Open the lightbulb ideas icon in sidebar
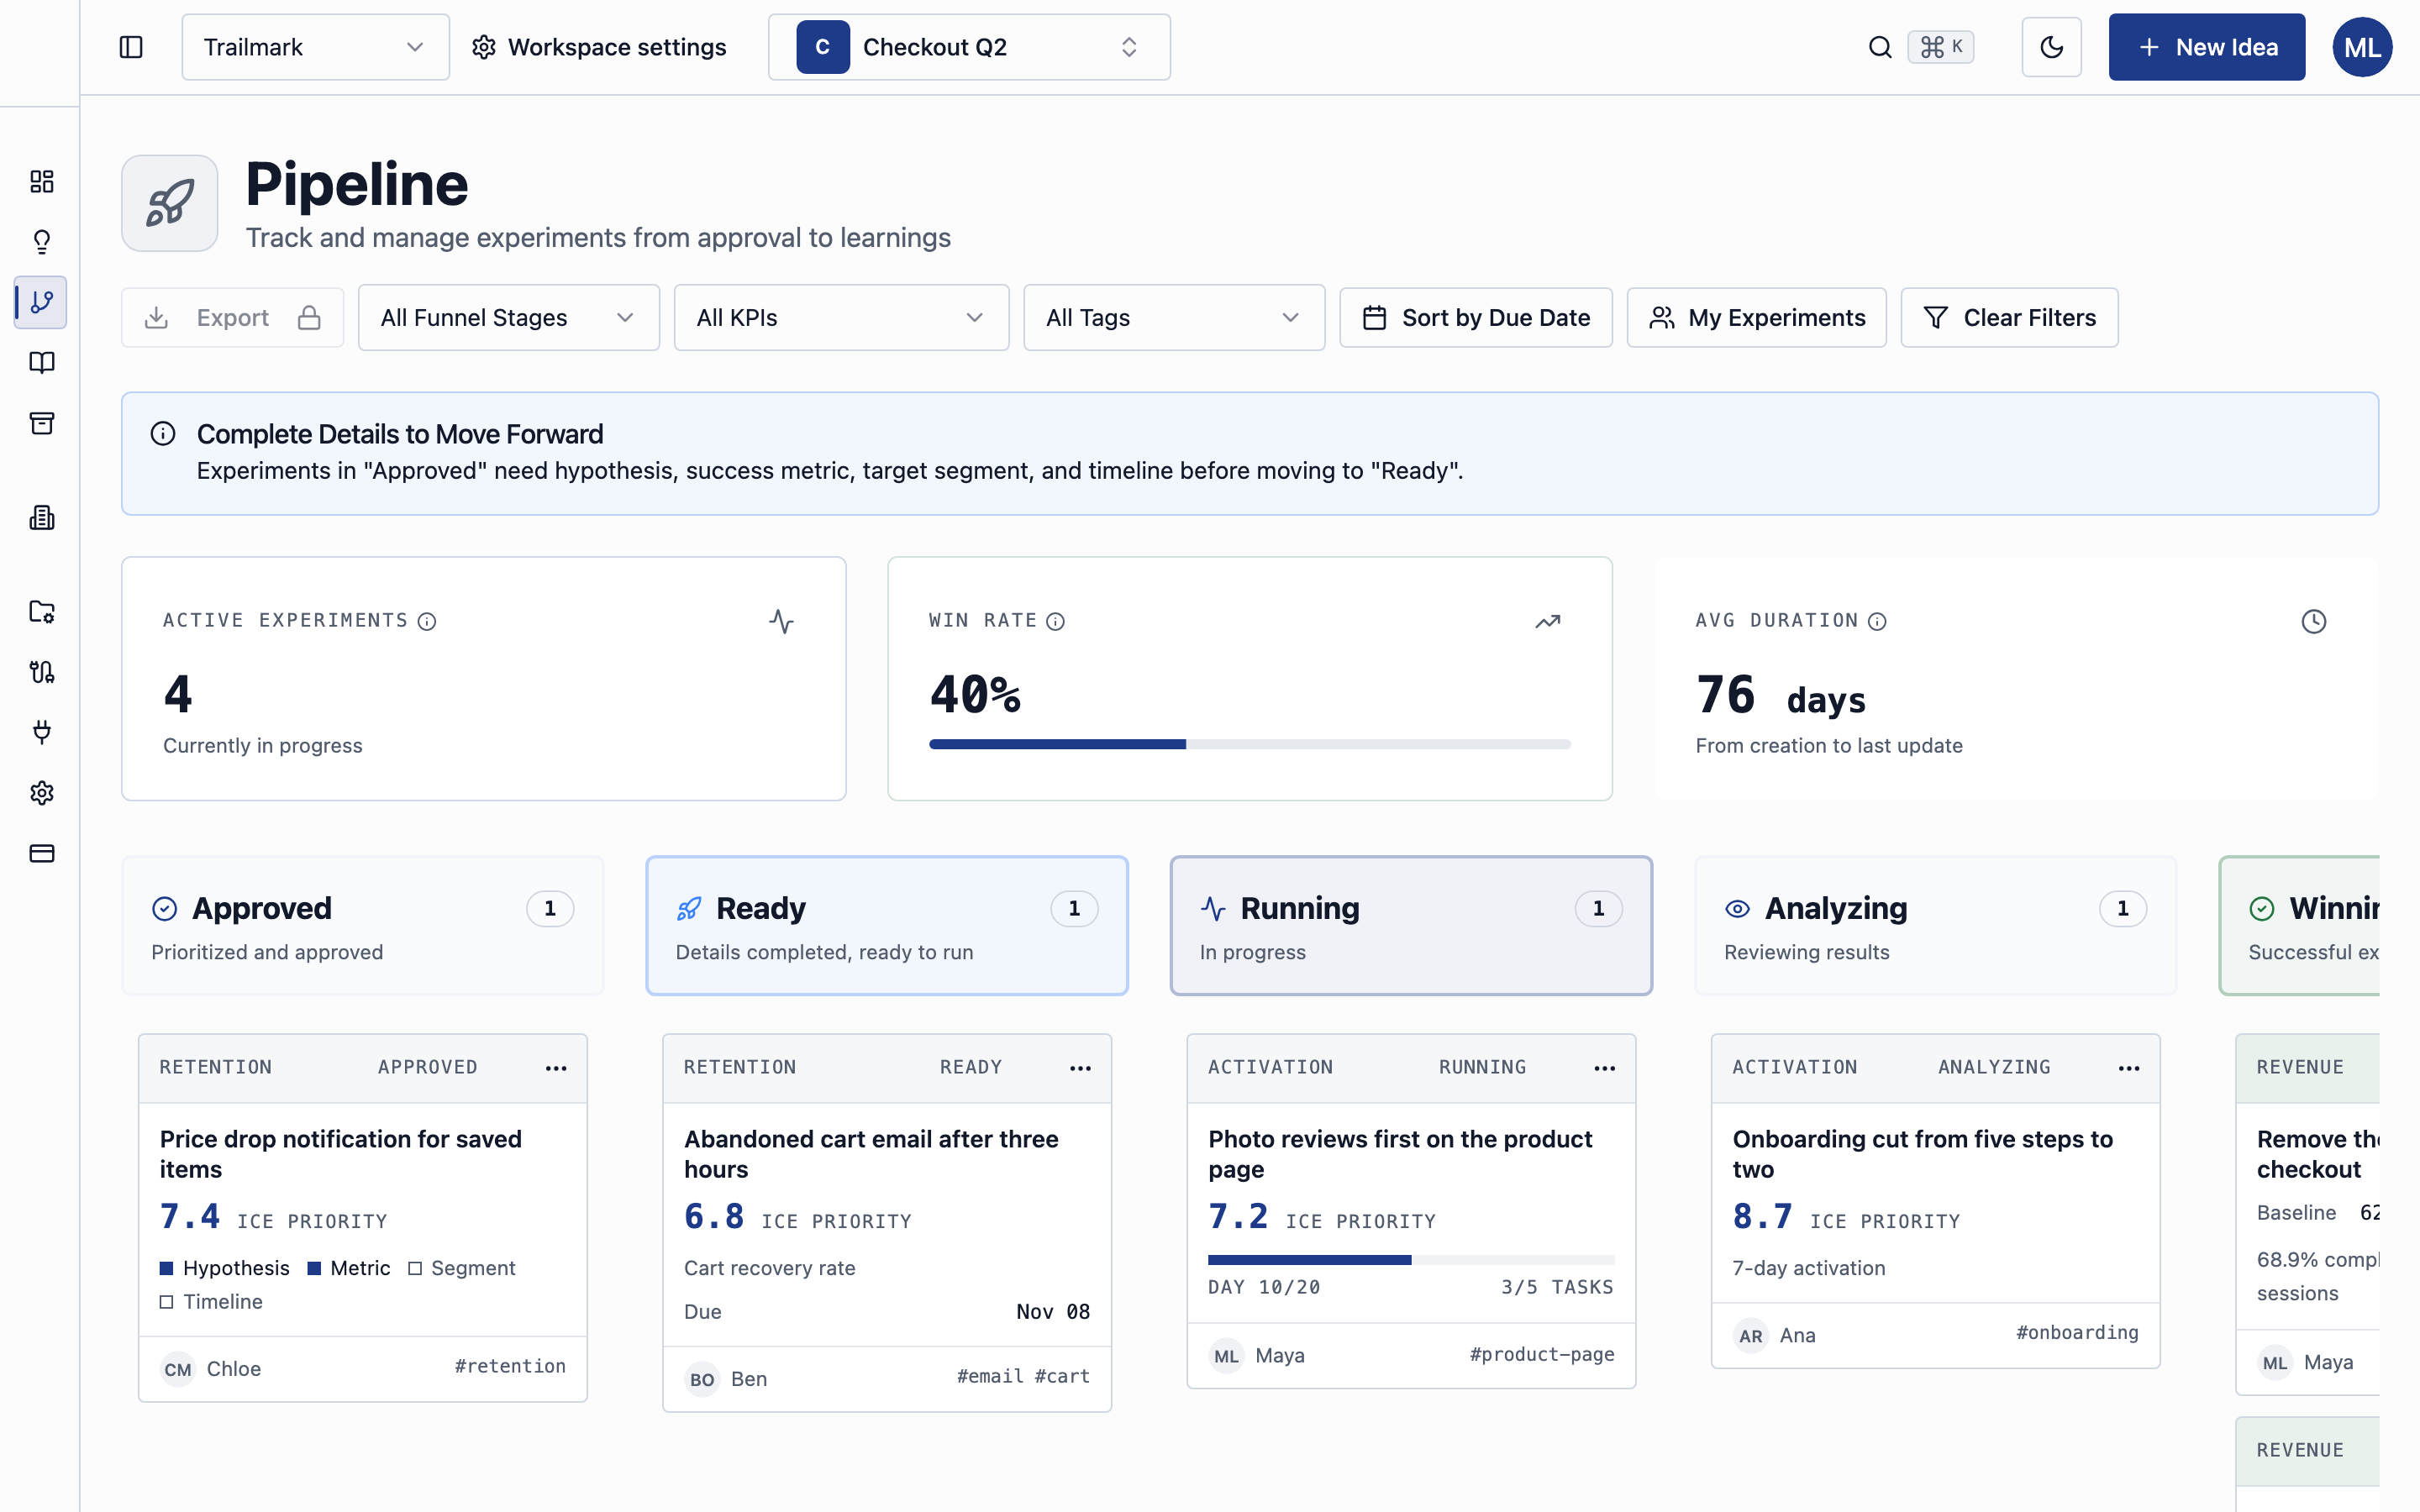The height and width of the screenshot is (1512, 2420). pyautogui.click(x=41, y=242)
